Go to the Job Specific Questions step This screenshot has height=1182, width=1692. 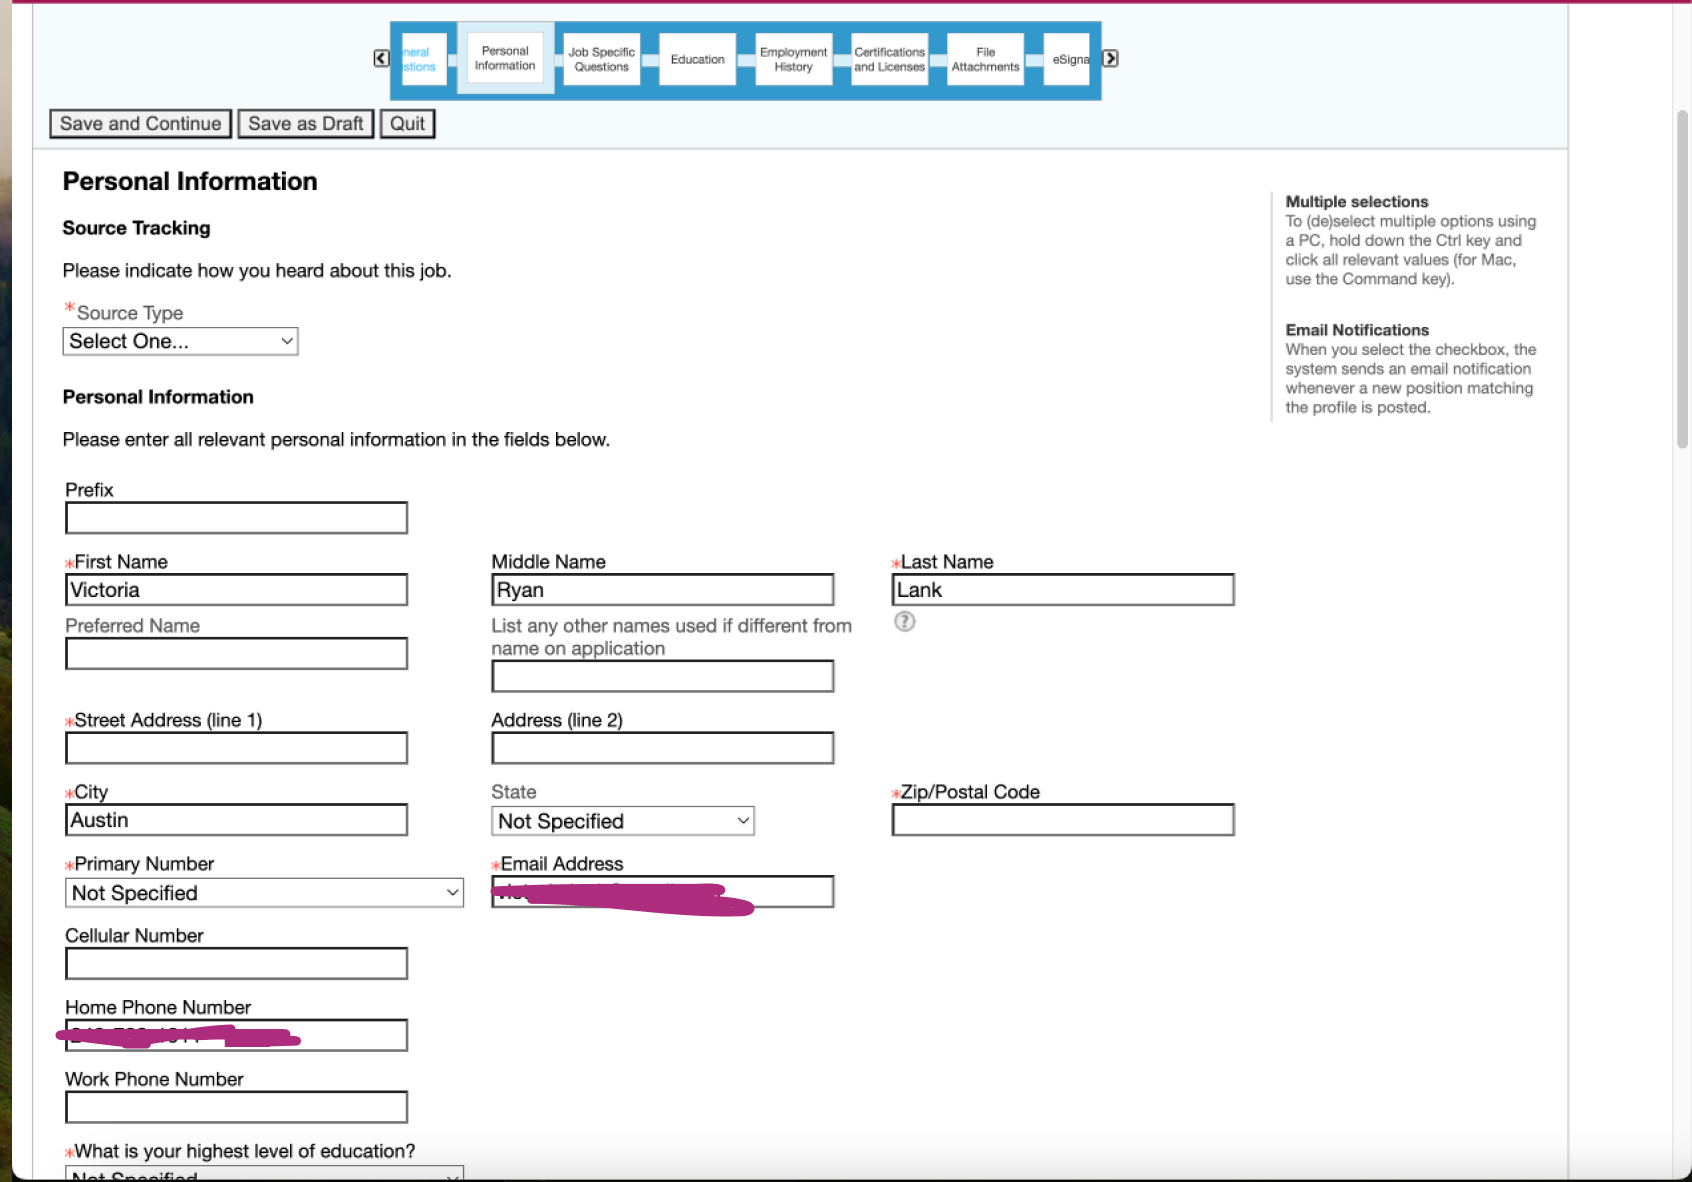click(601, 59)
